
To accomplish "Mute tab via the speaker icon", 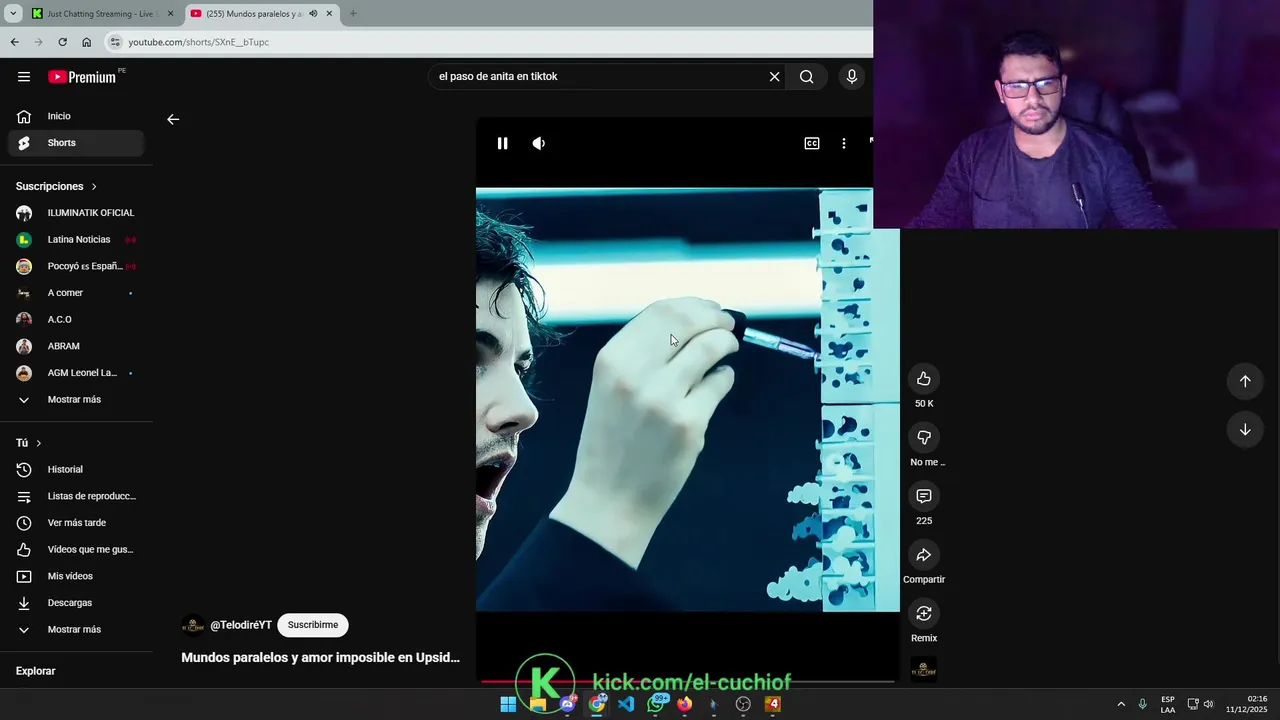I will pos(313,14).
